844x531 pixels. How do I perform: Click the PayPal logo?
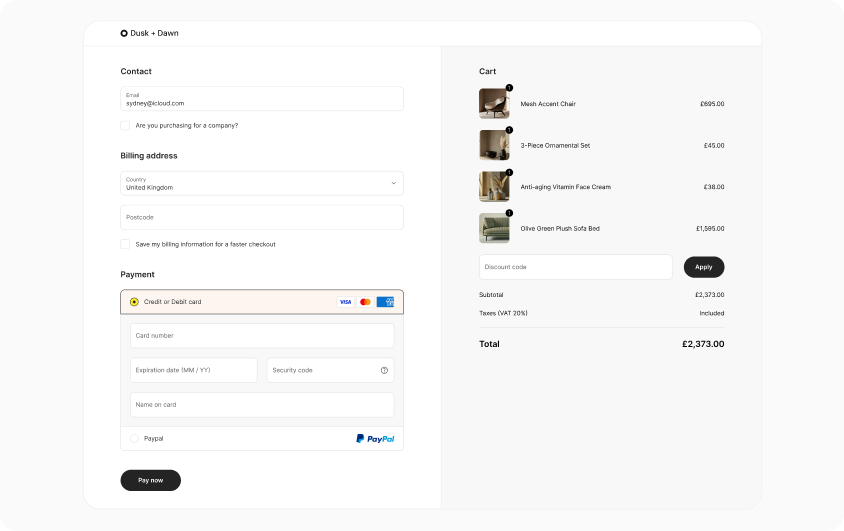pyautogui.click(x=375, y=439)
